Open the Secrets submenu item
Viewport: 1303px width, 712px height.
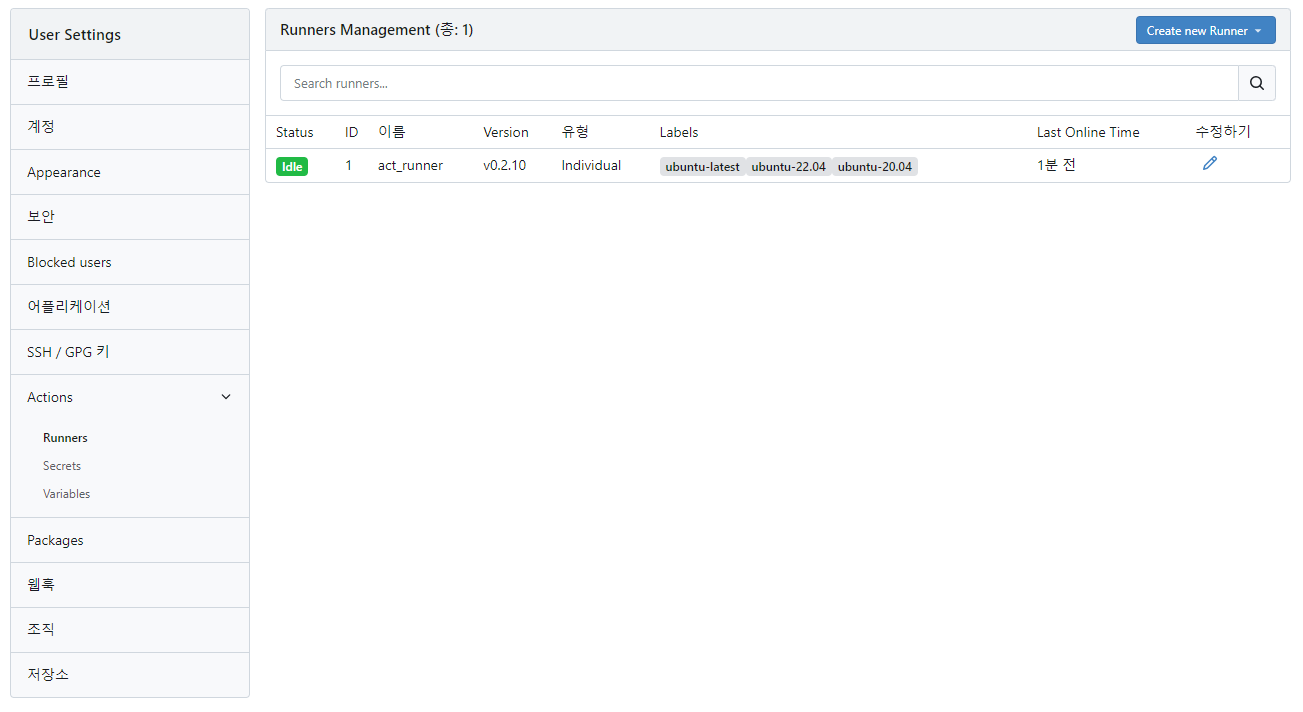pyautogui.click(x=62, y=466)
